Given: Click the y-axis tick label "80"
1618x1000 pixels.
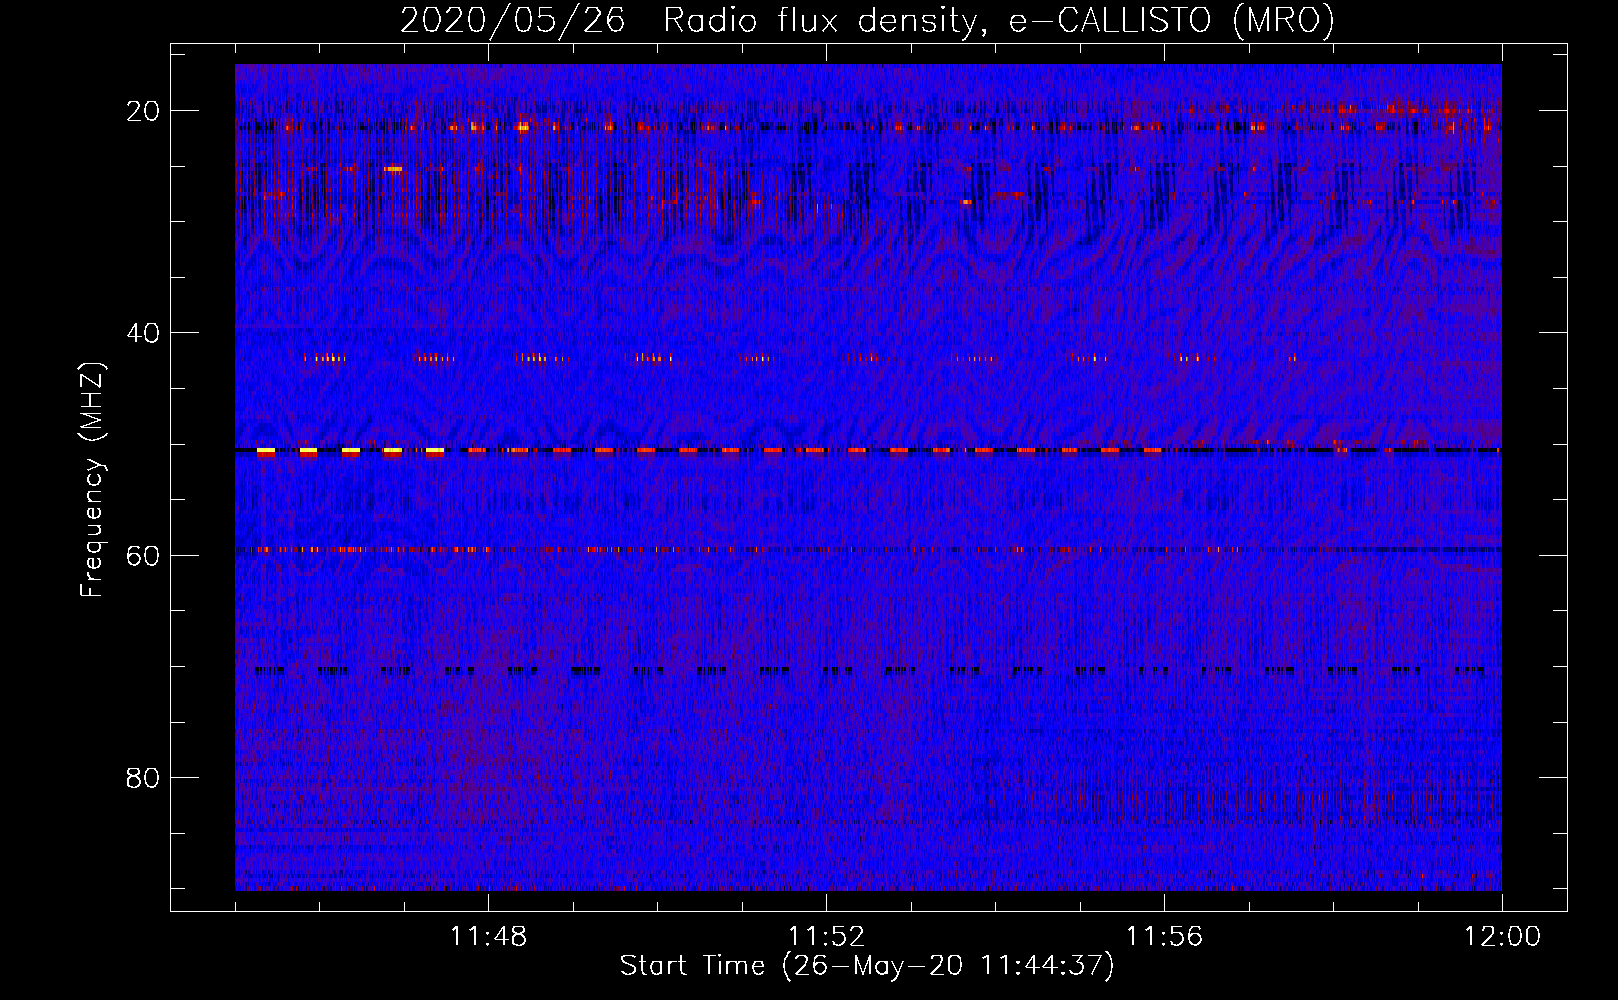Looking at the screenshot, I should click(143, 778).
